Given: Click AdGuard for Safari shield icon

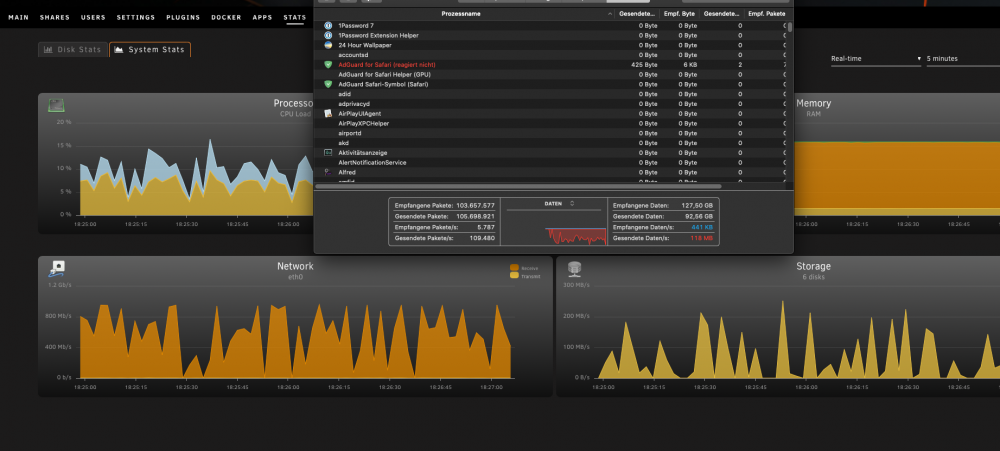Looking at the screenshot, I should [x=328, y=64].
